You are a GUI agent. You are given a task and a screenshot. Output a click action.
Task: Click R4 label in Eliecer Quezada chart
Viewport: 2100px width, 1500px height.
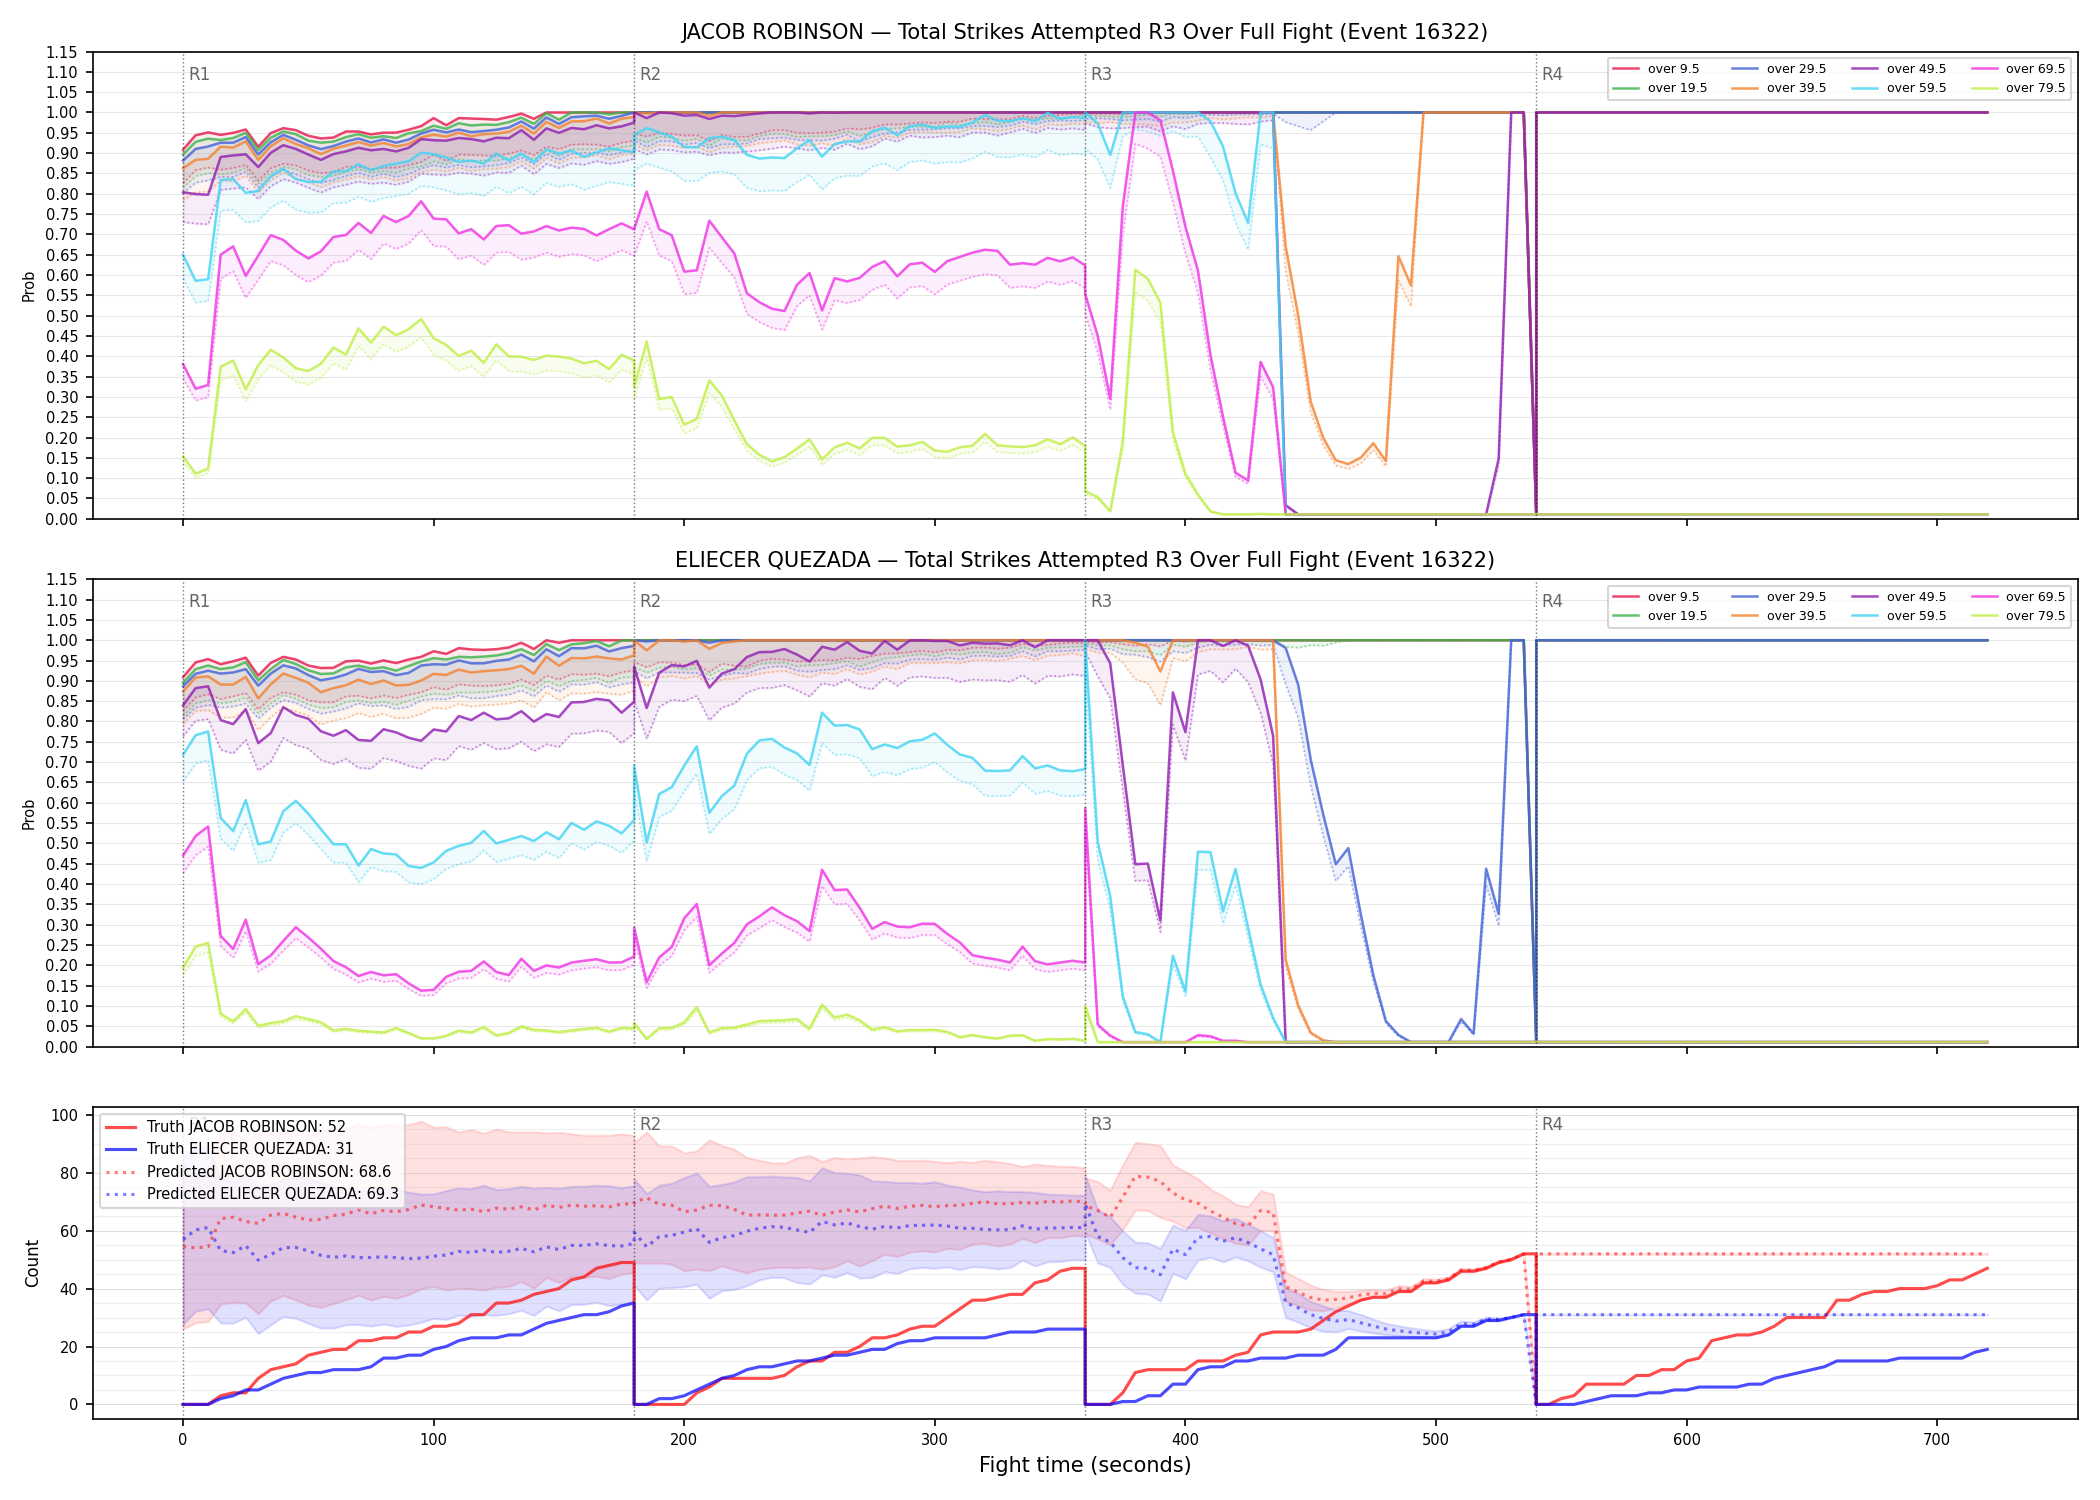click(x=1552, y=601)
